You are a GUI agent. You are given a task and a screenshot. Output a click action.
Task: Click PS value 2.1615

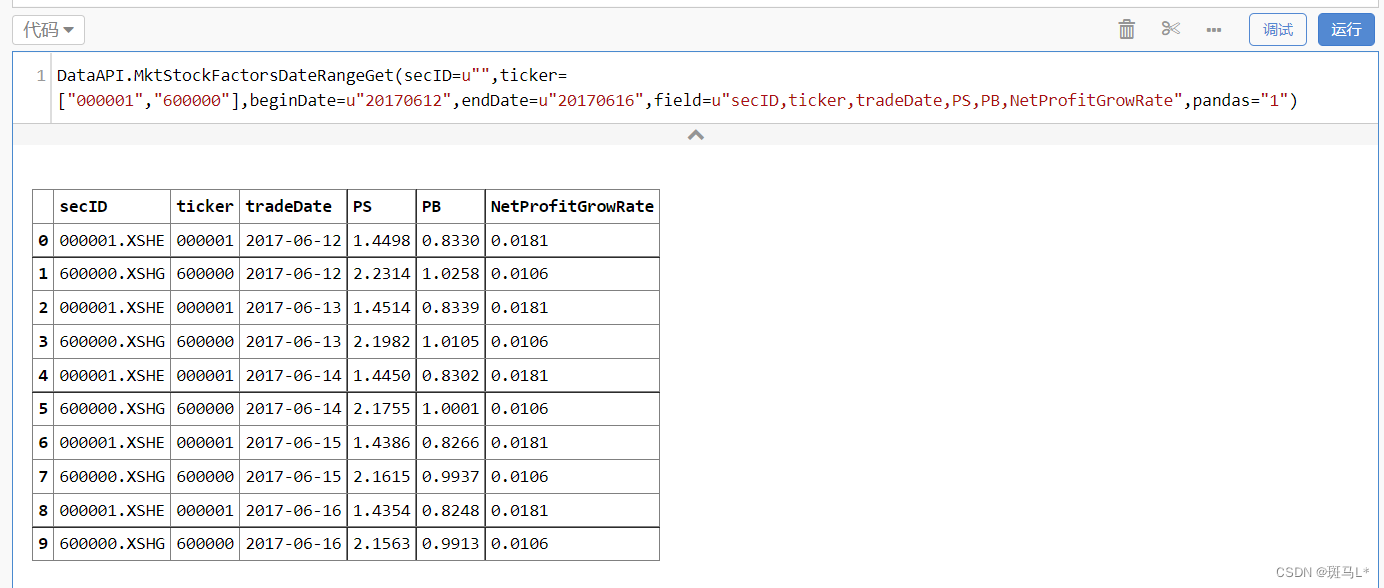pyautogui.click(x=382, y=477)
